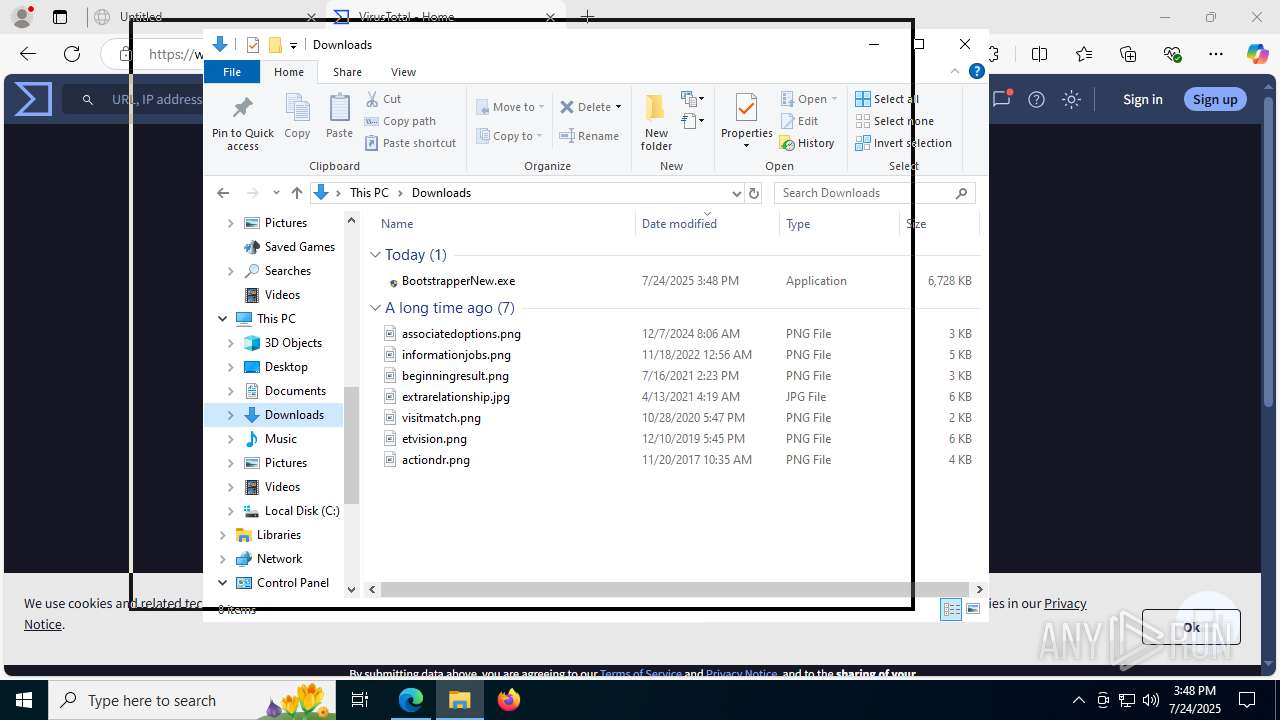Screen dimensions: 1280x720
Task: Select Saved Games in tree
Action: pos(299,247)
